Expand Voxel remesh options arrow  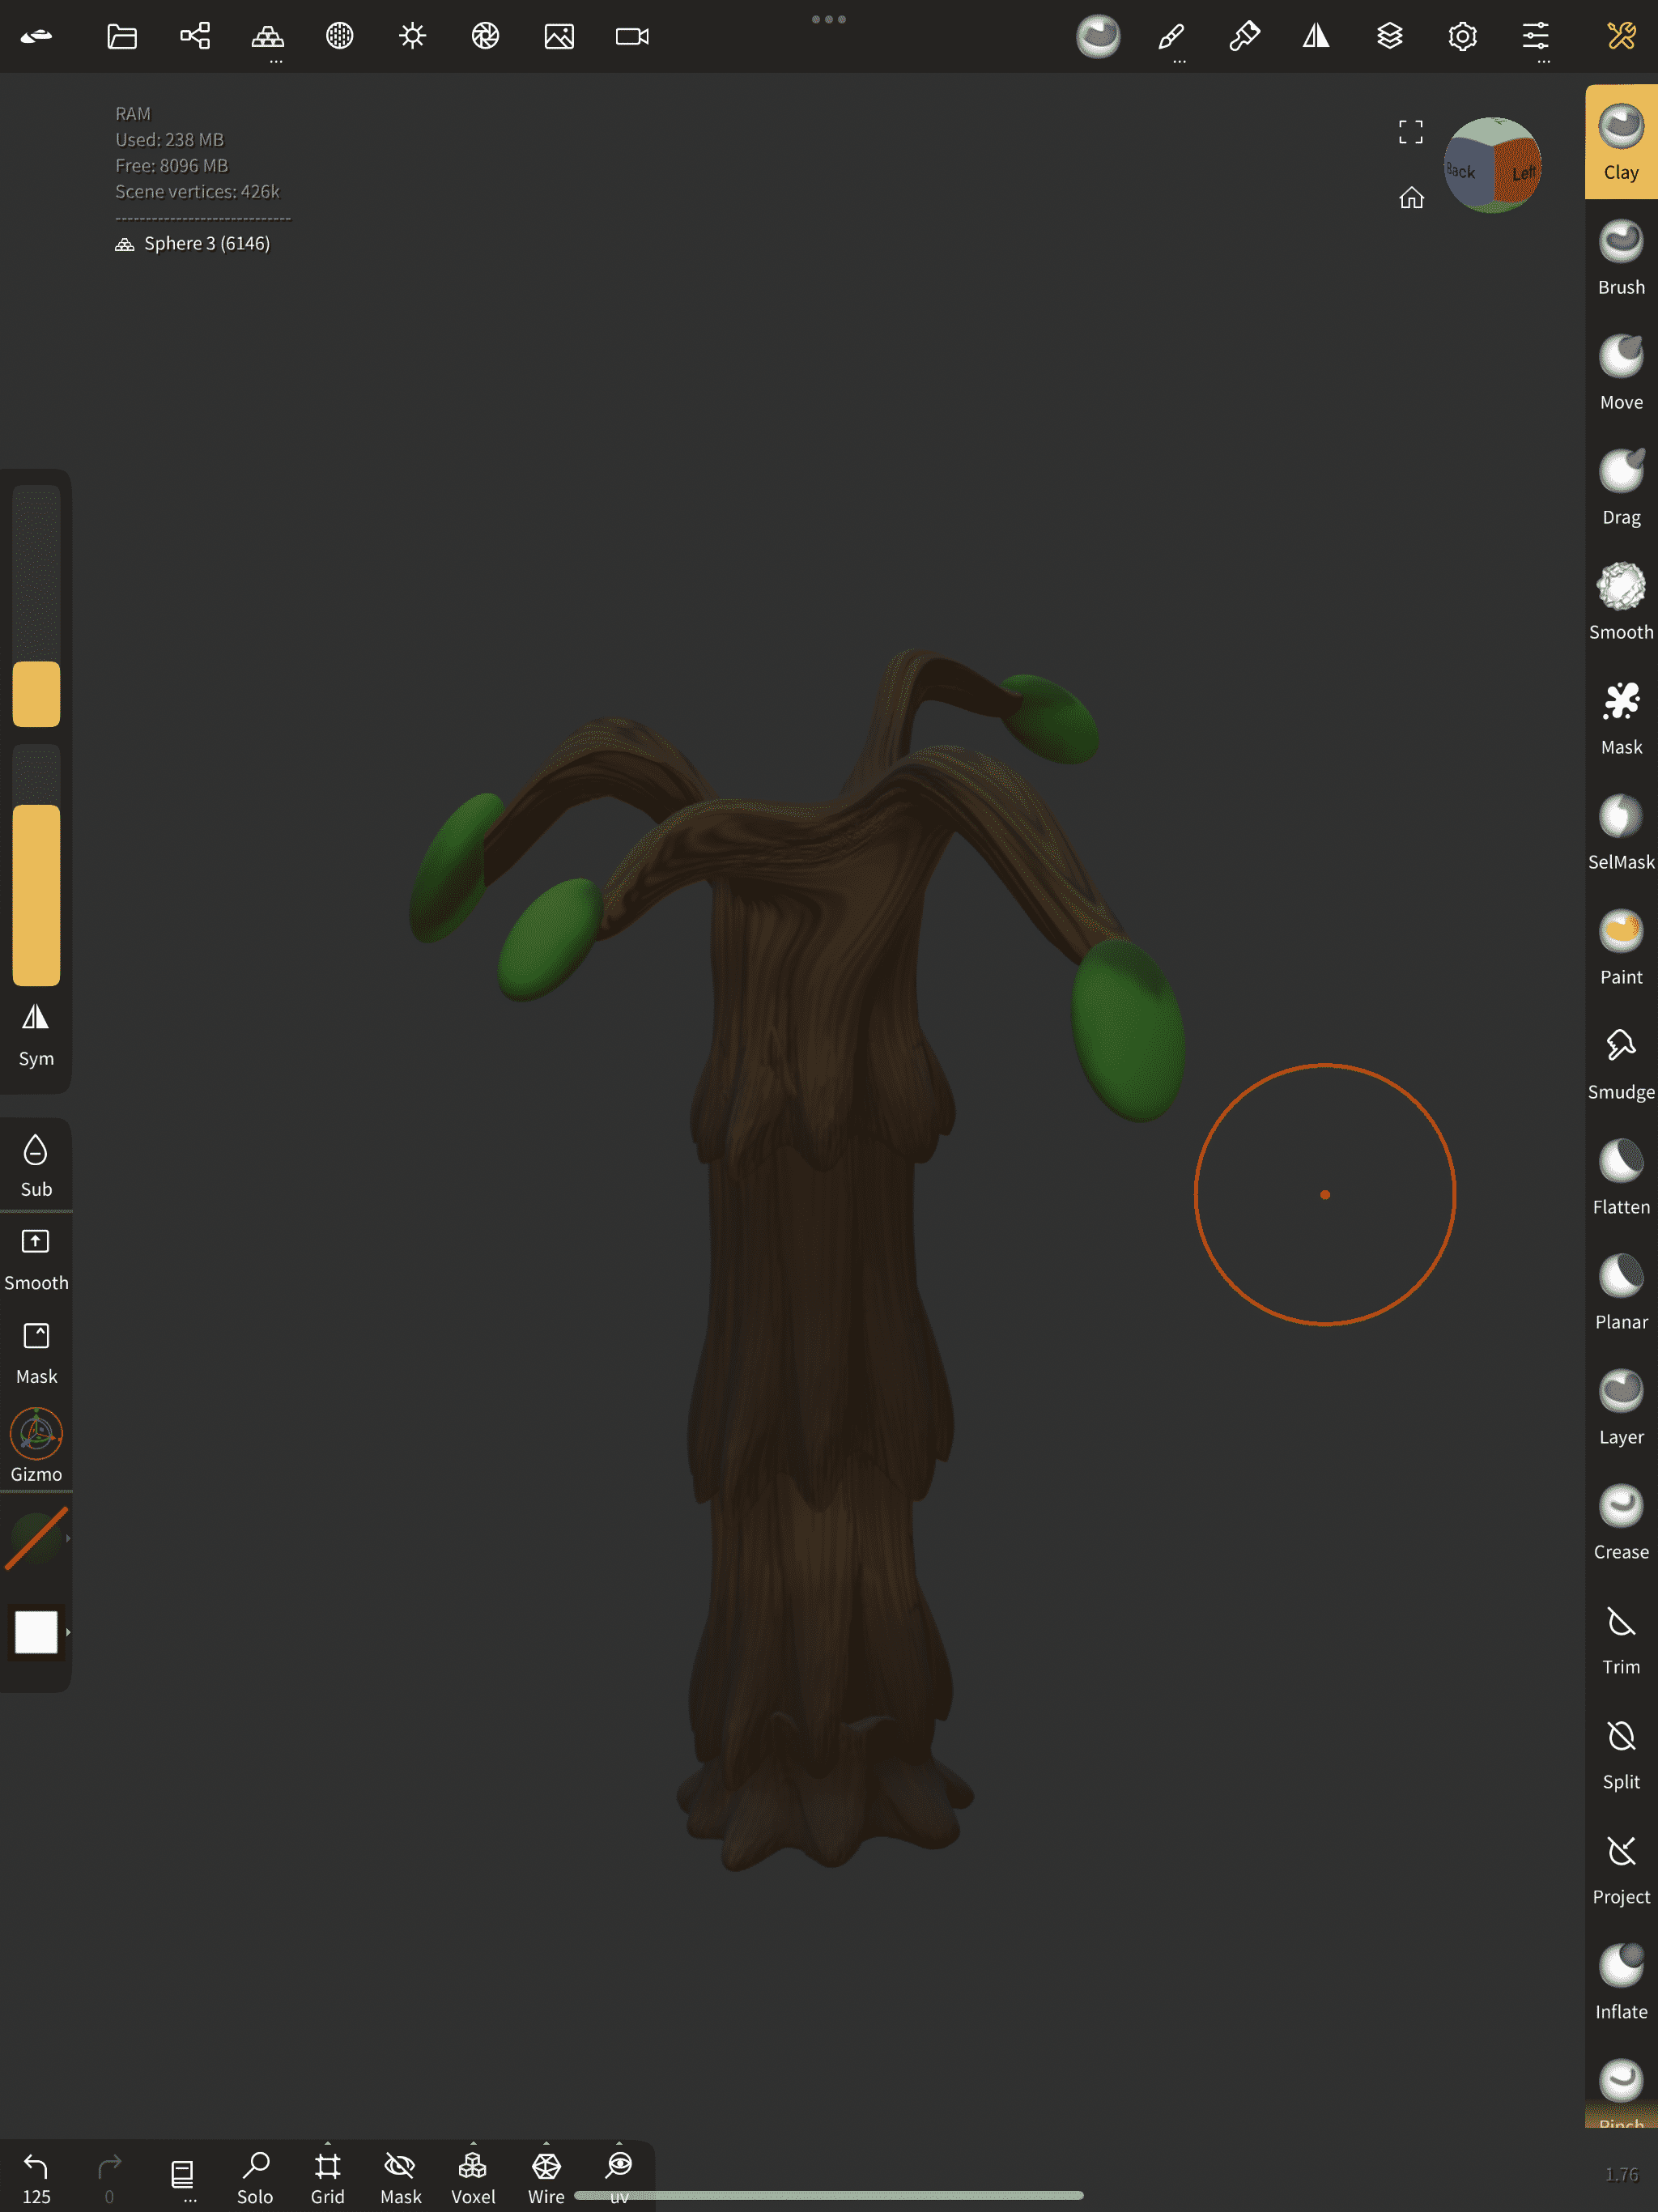pos(473,2143)
